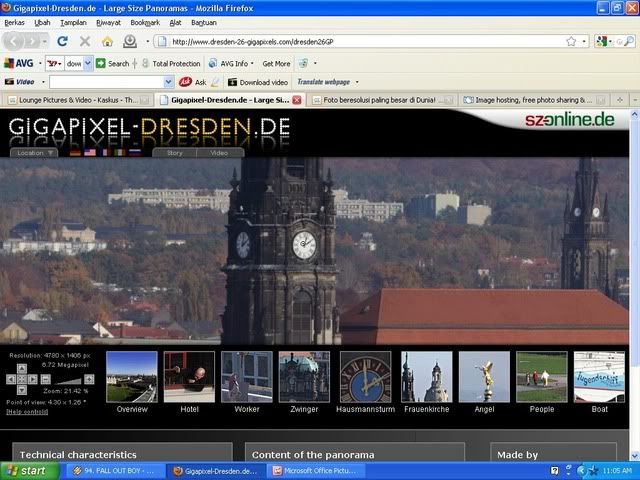
Task: Select the Overview thumbnail
Action: coord(132,377)
